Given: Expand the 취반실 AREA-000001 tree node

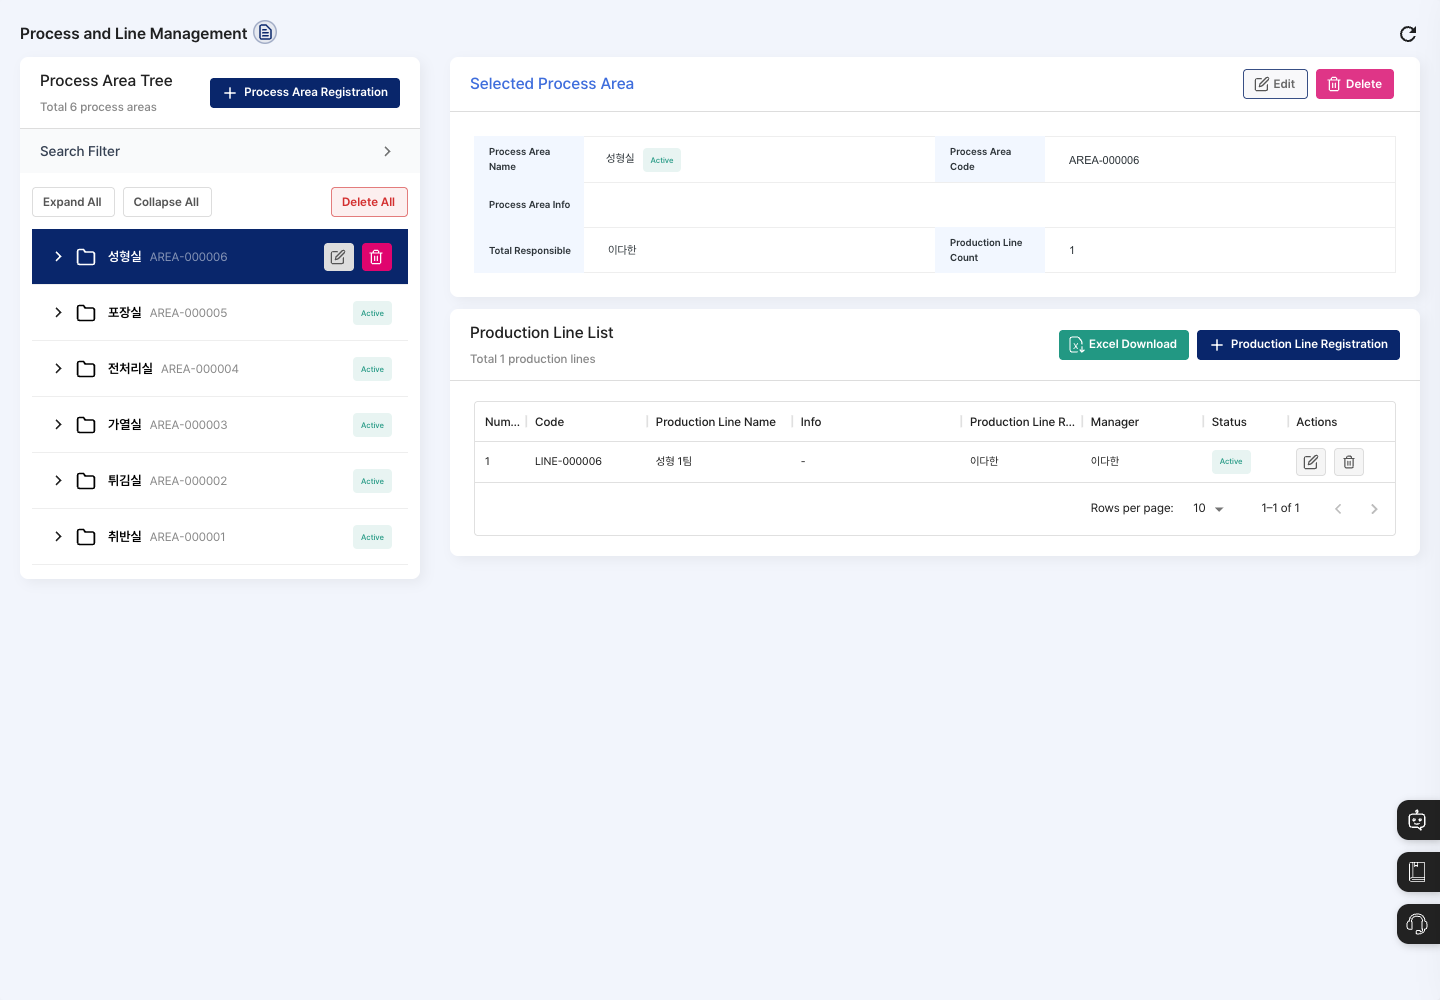Looking at the screenshot, I should click(x=58, y=537).
